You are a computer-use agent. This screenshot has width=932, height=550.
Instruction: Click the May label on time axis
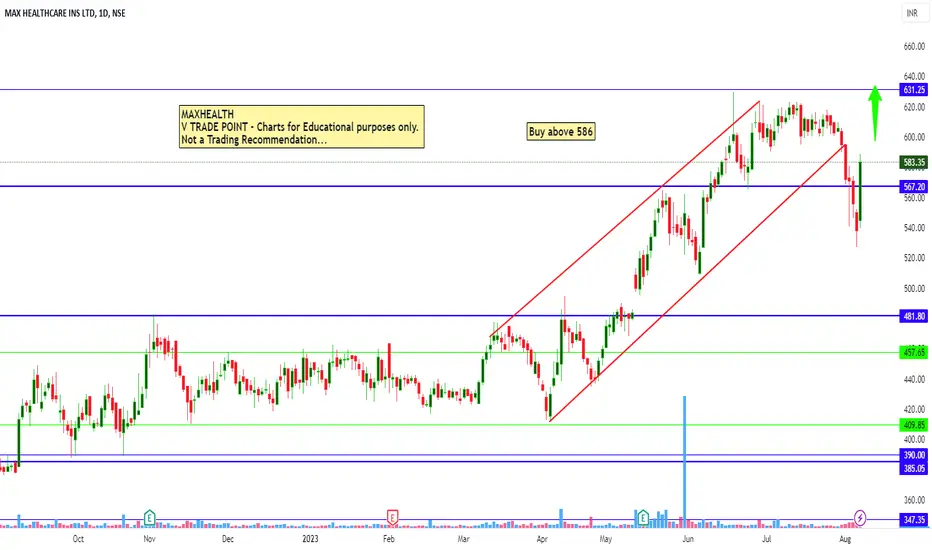(605, 539)
